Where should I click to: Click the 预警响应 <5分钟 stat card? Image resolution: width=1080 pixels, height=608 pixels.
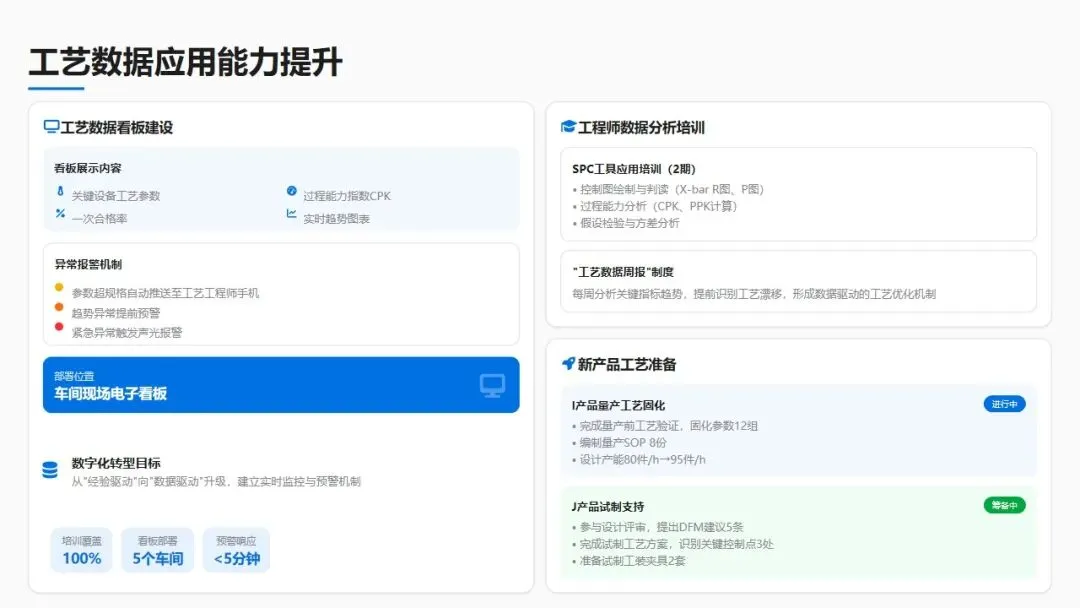(236, 550)
